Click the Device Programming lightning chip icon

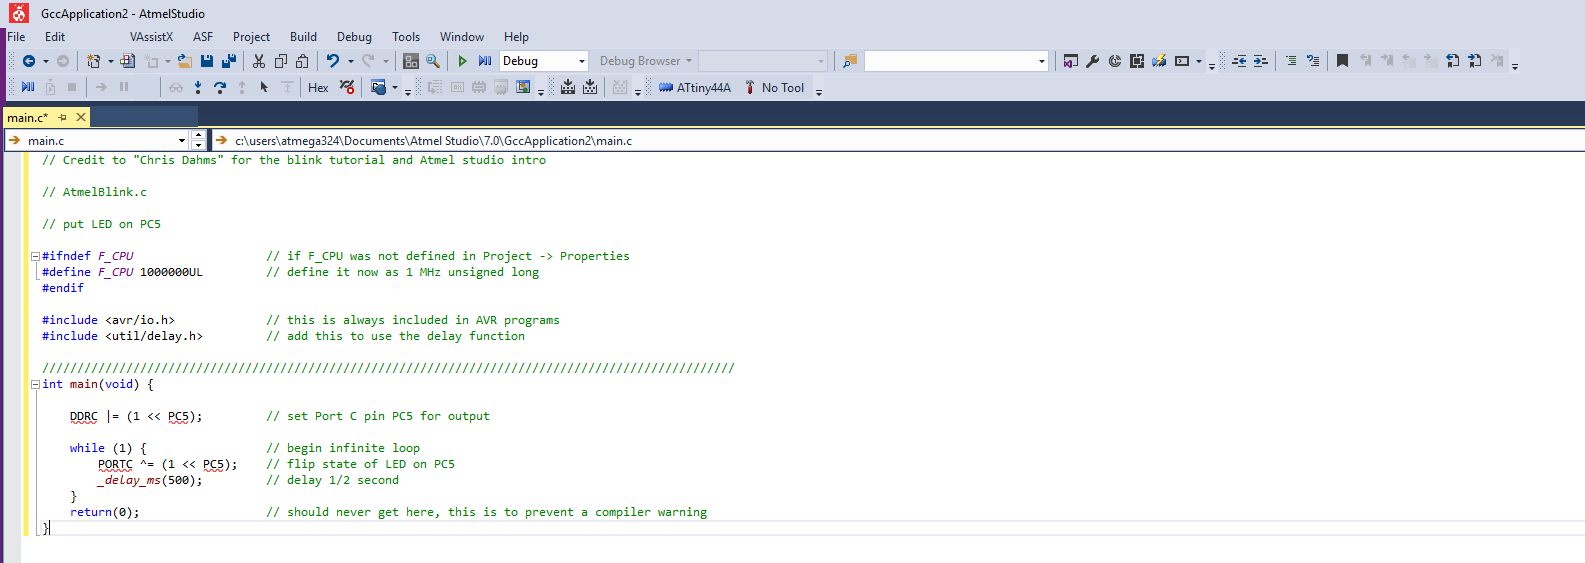(1159, 61)
